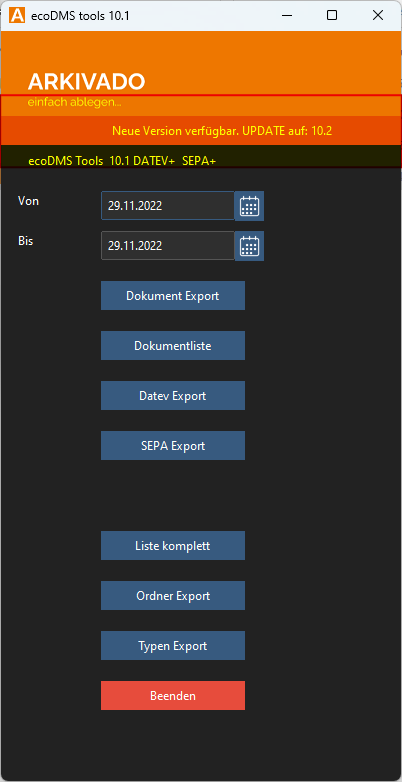Open the calendar picker for Von date
The height and width of the screenshot is (782, 402).
pos(249,206)
